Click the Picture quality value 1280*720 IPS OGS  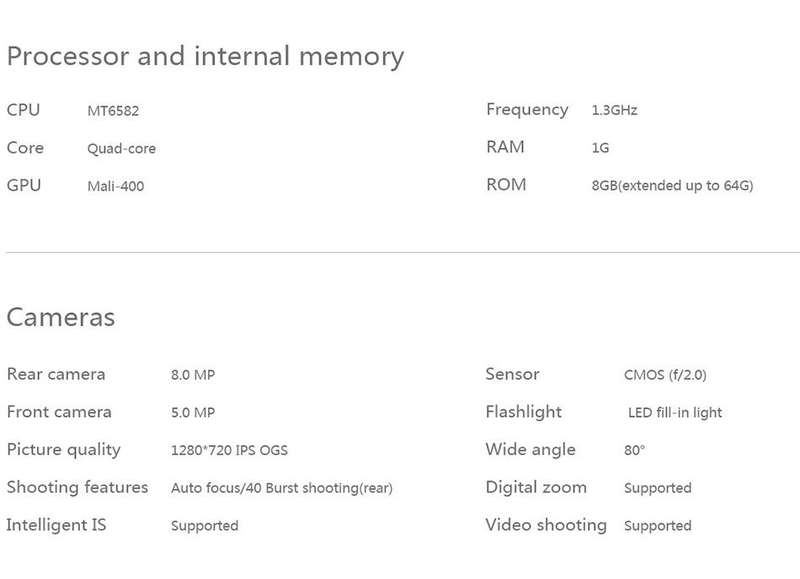[229, 450]
